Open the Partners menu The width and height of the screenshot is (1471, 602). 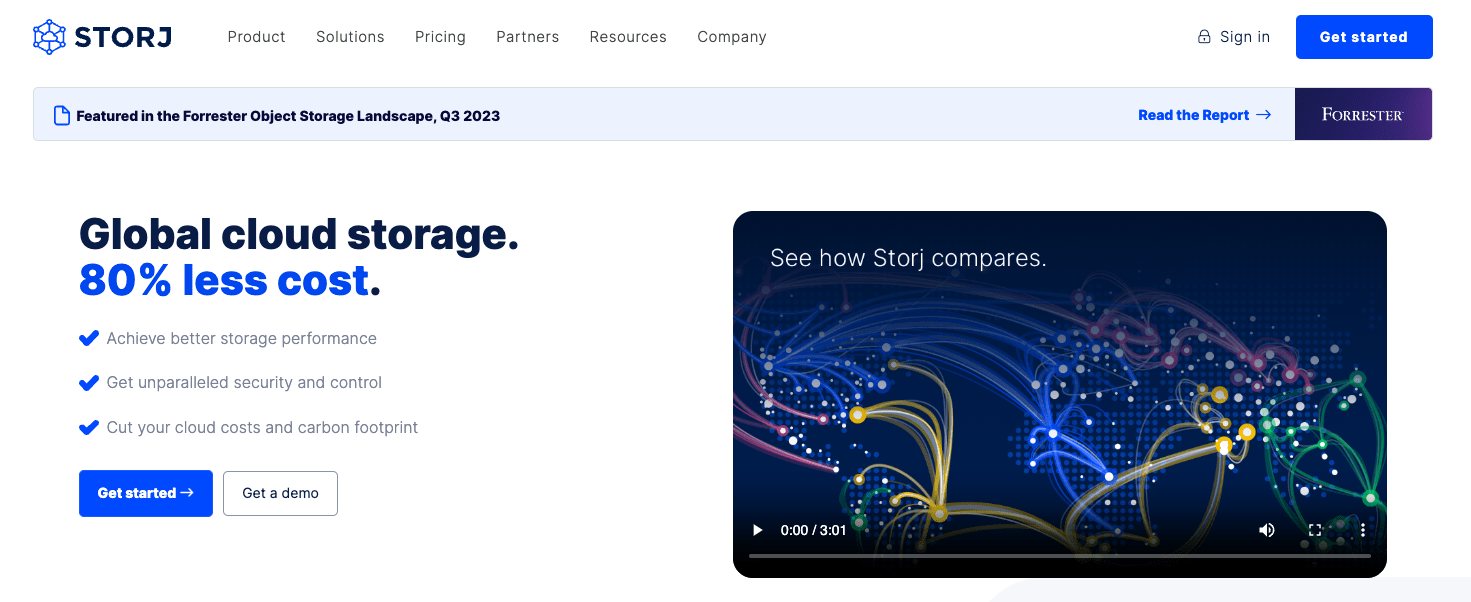[x=527, y=37]
